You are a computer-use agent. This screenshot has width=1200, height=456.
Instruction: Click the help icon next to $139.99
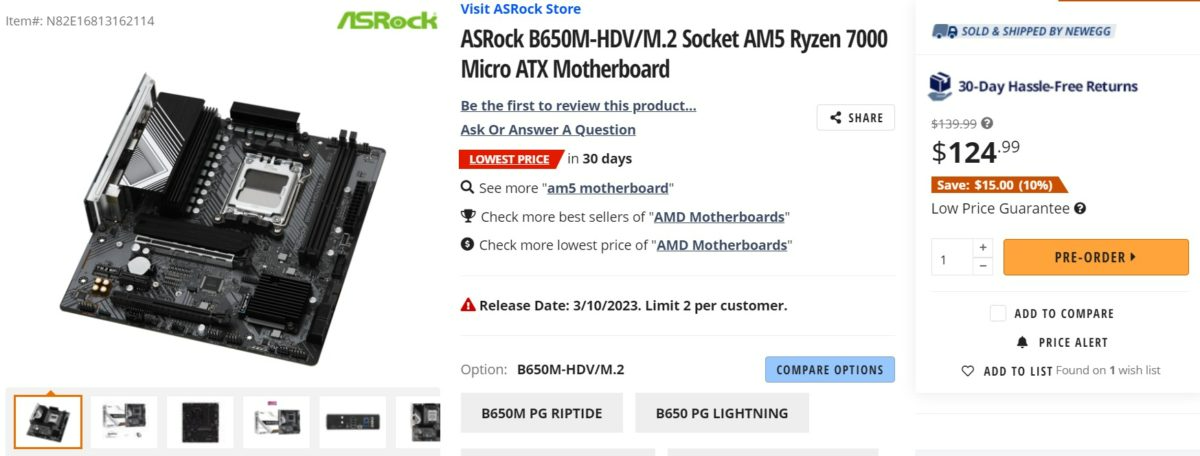(x=987, y=124)
